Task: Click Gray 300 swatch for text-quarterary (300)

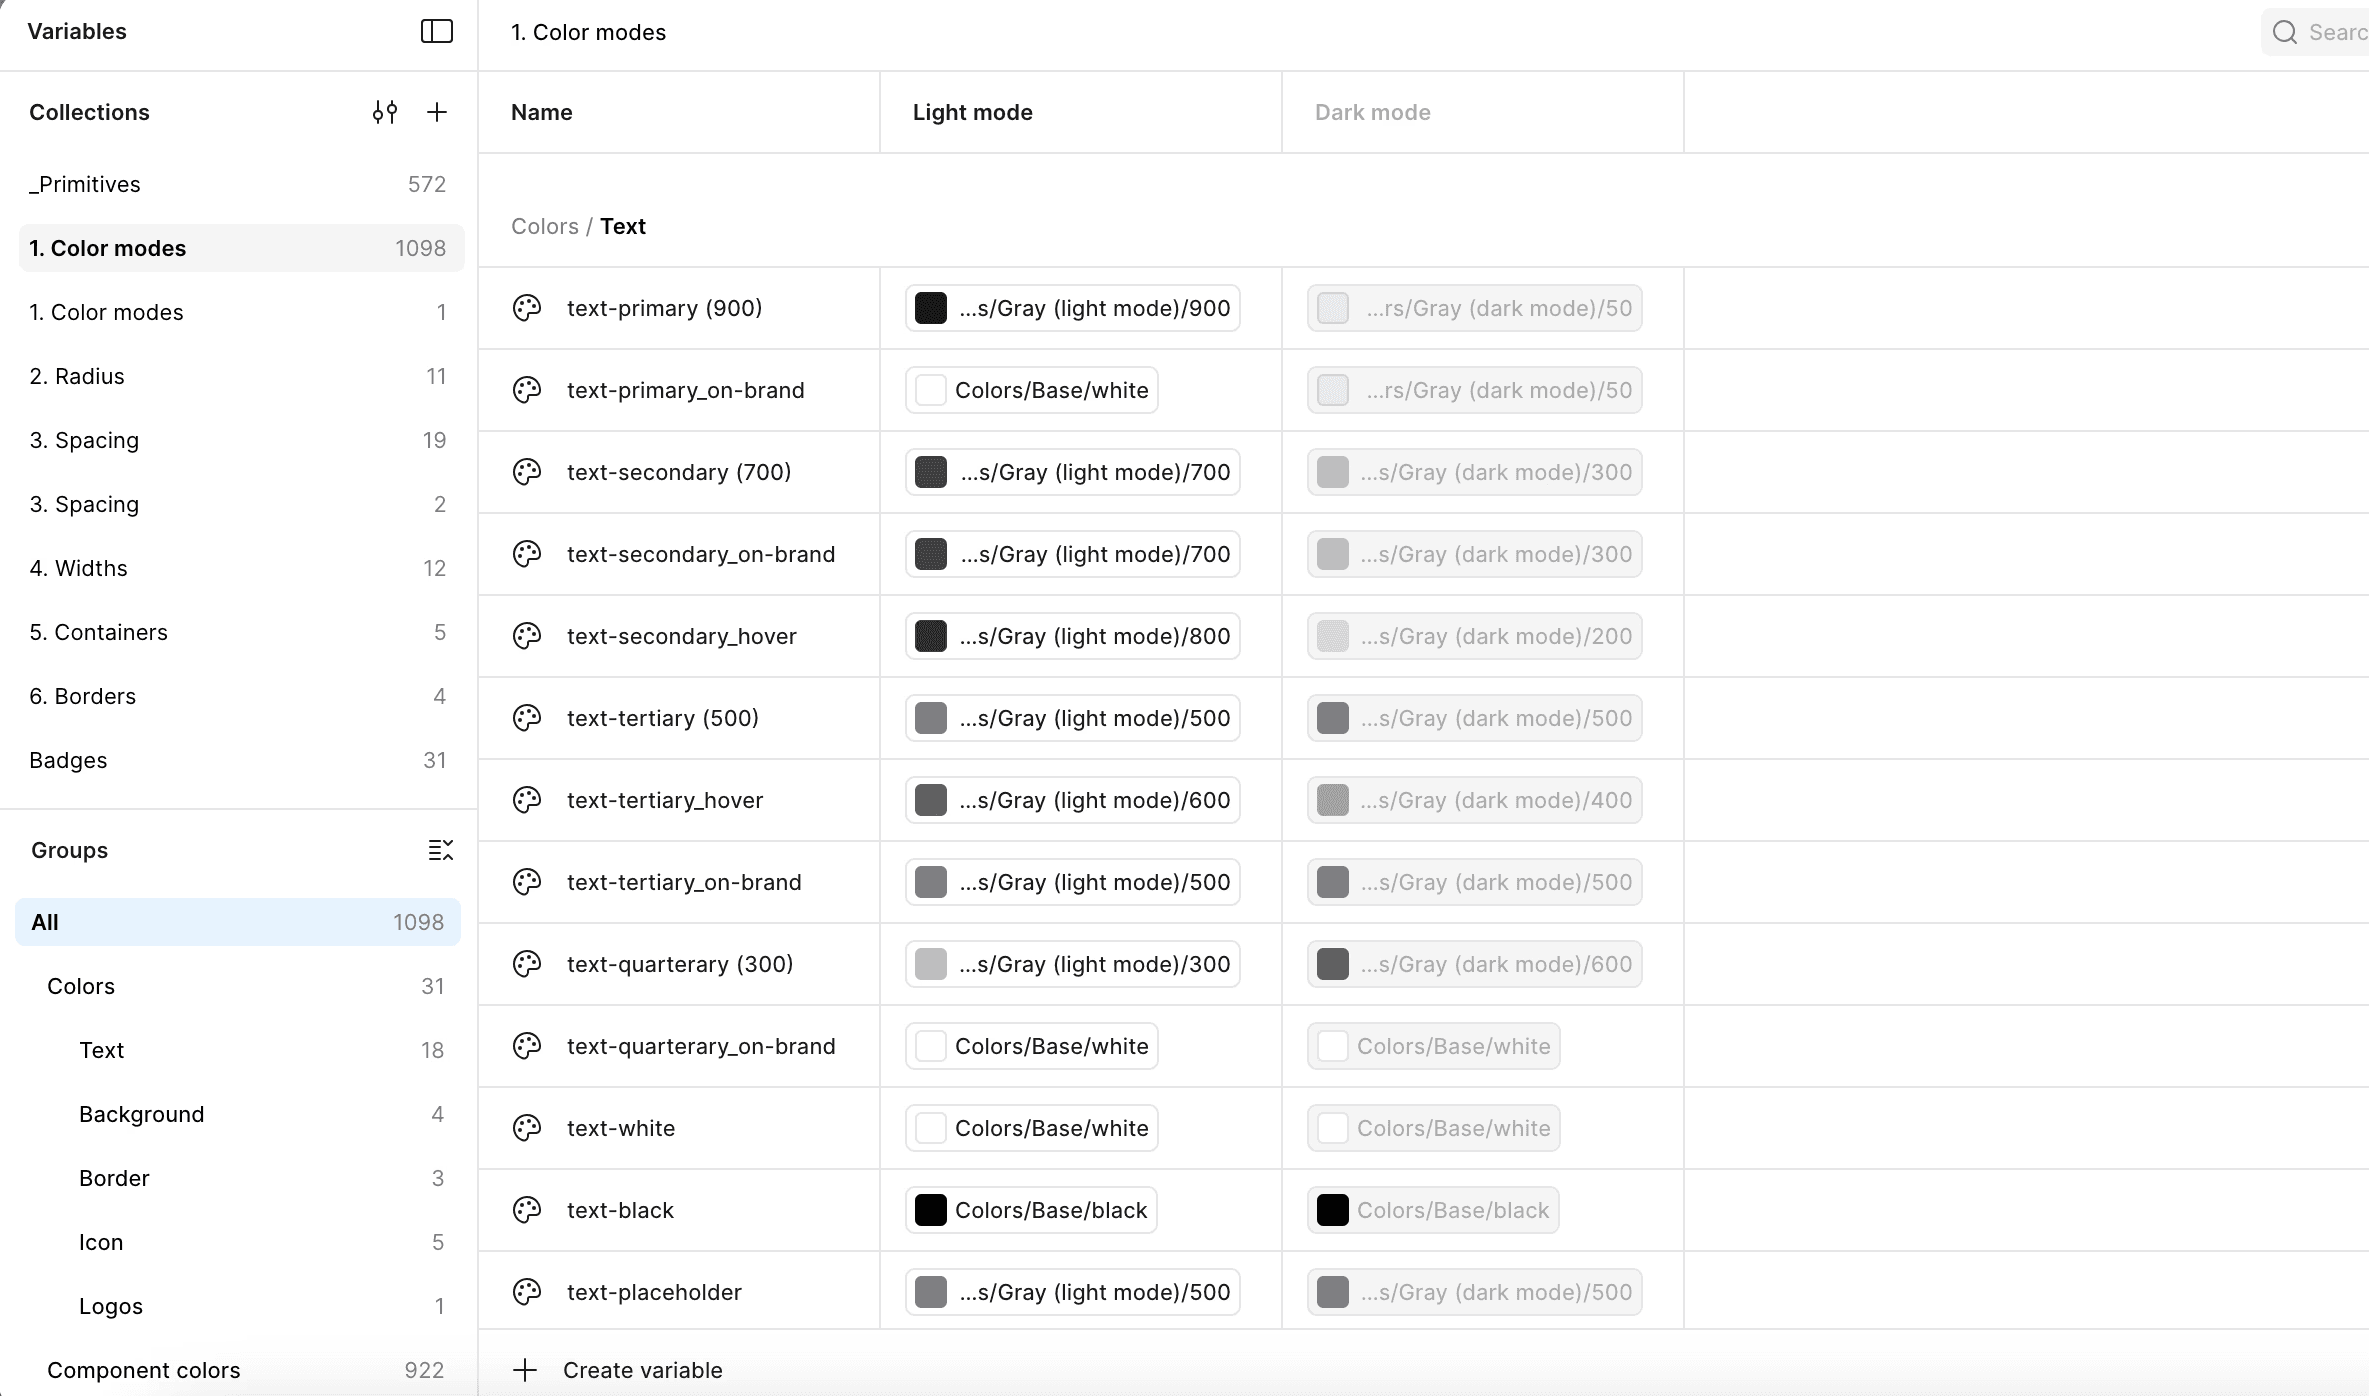Action: (930, 964)
